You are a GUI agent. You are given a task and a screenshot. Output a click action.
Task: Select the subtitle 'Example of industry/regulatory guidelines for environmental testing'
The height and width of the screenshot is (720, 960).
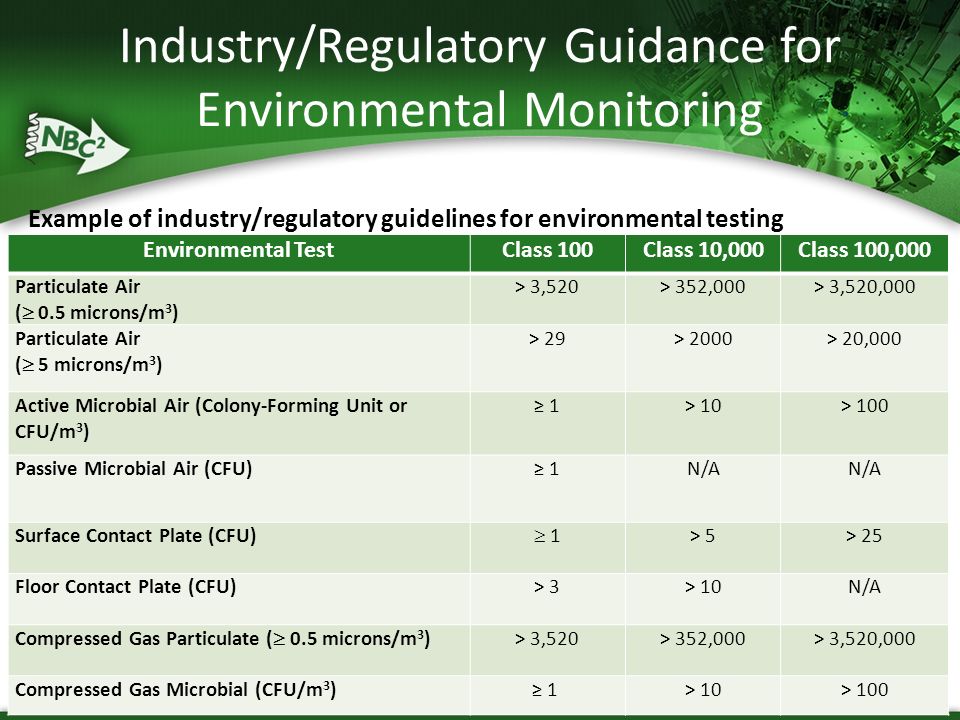pyautogui.click(x=406, y=219)
